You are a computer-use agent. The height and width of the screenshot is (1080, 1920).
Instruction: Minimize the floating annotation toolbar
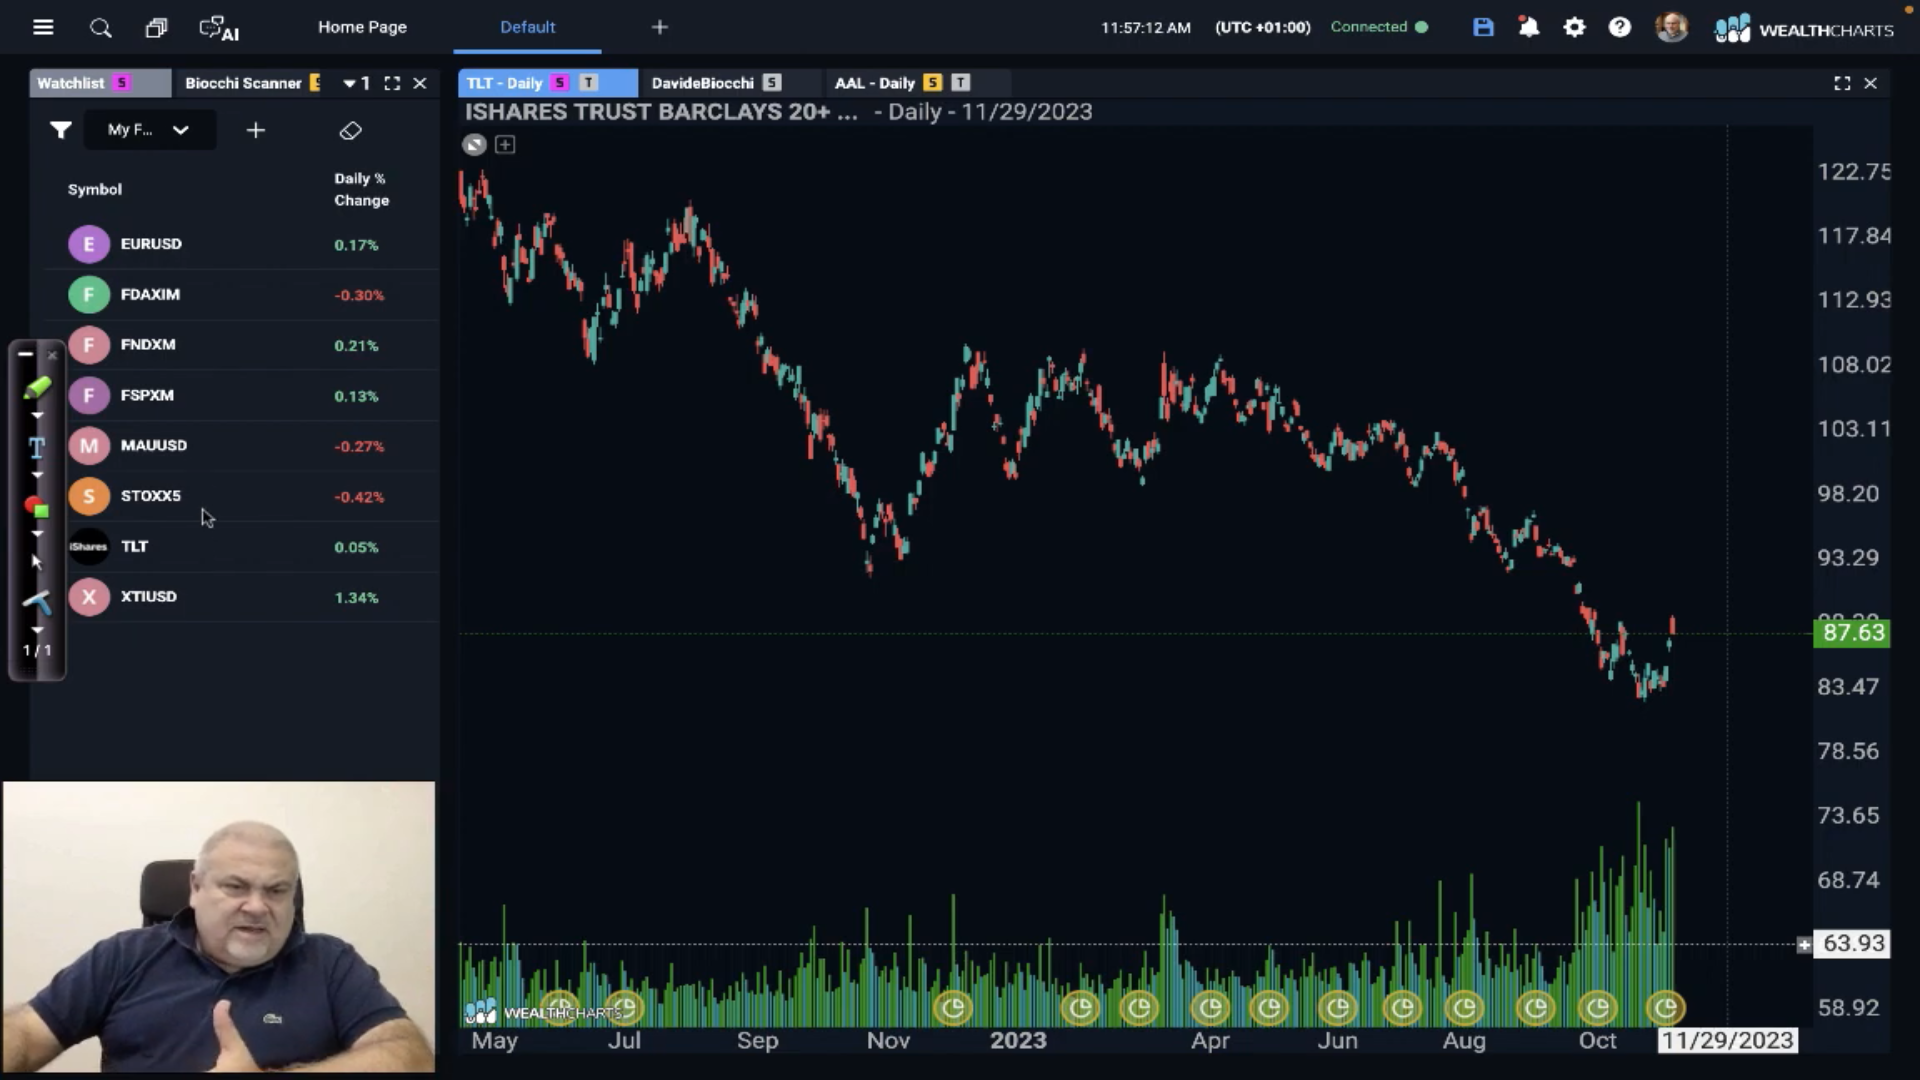point(26,354)
